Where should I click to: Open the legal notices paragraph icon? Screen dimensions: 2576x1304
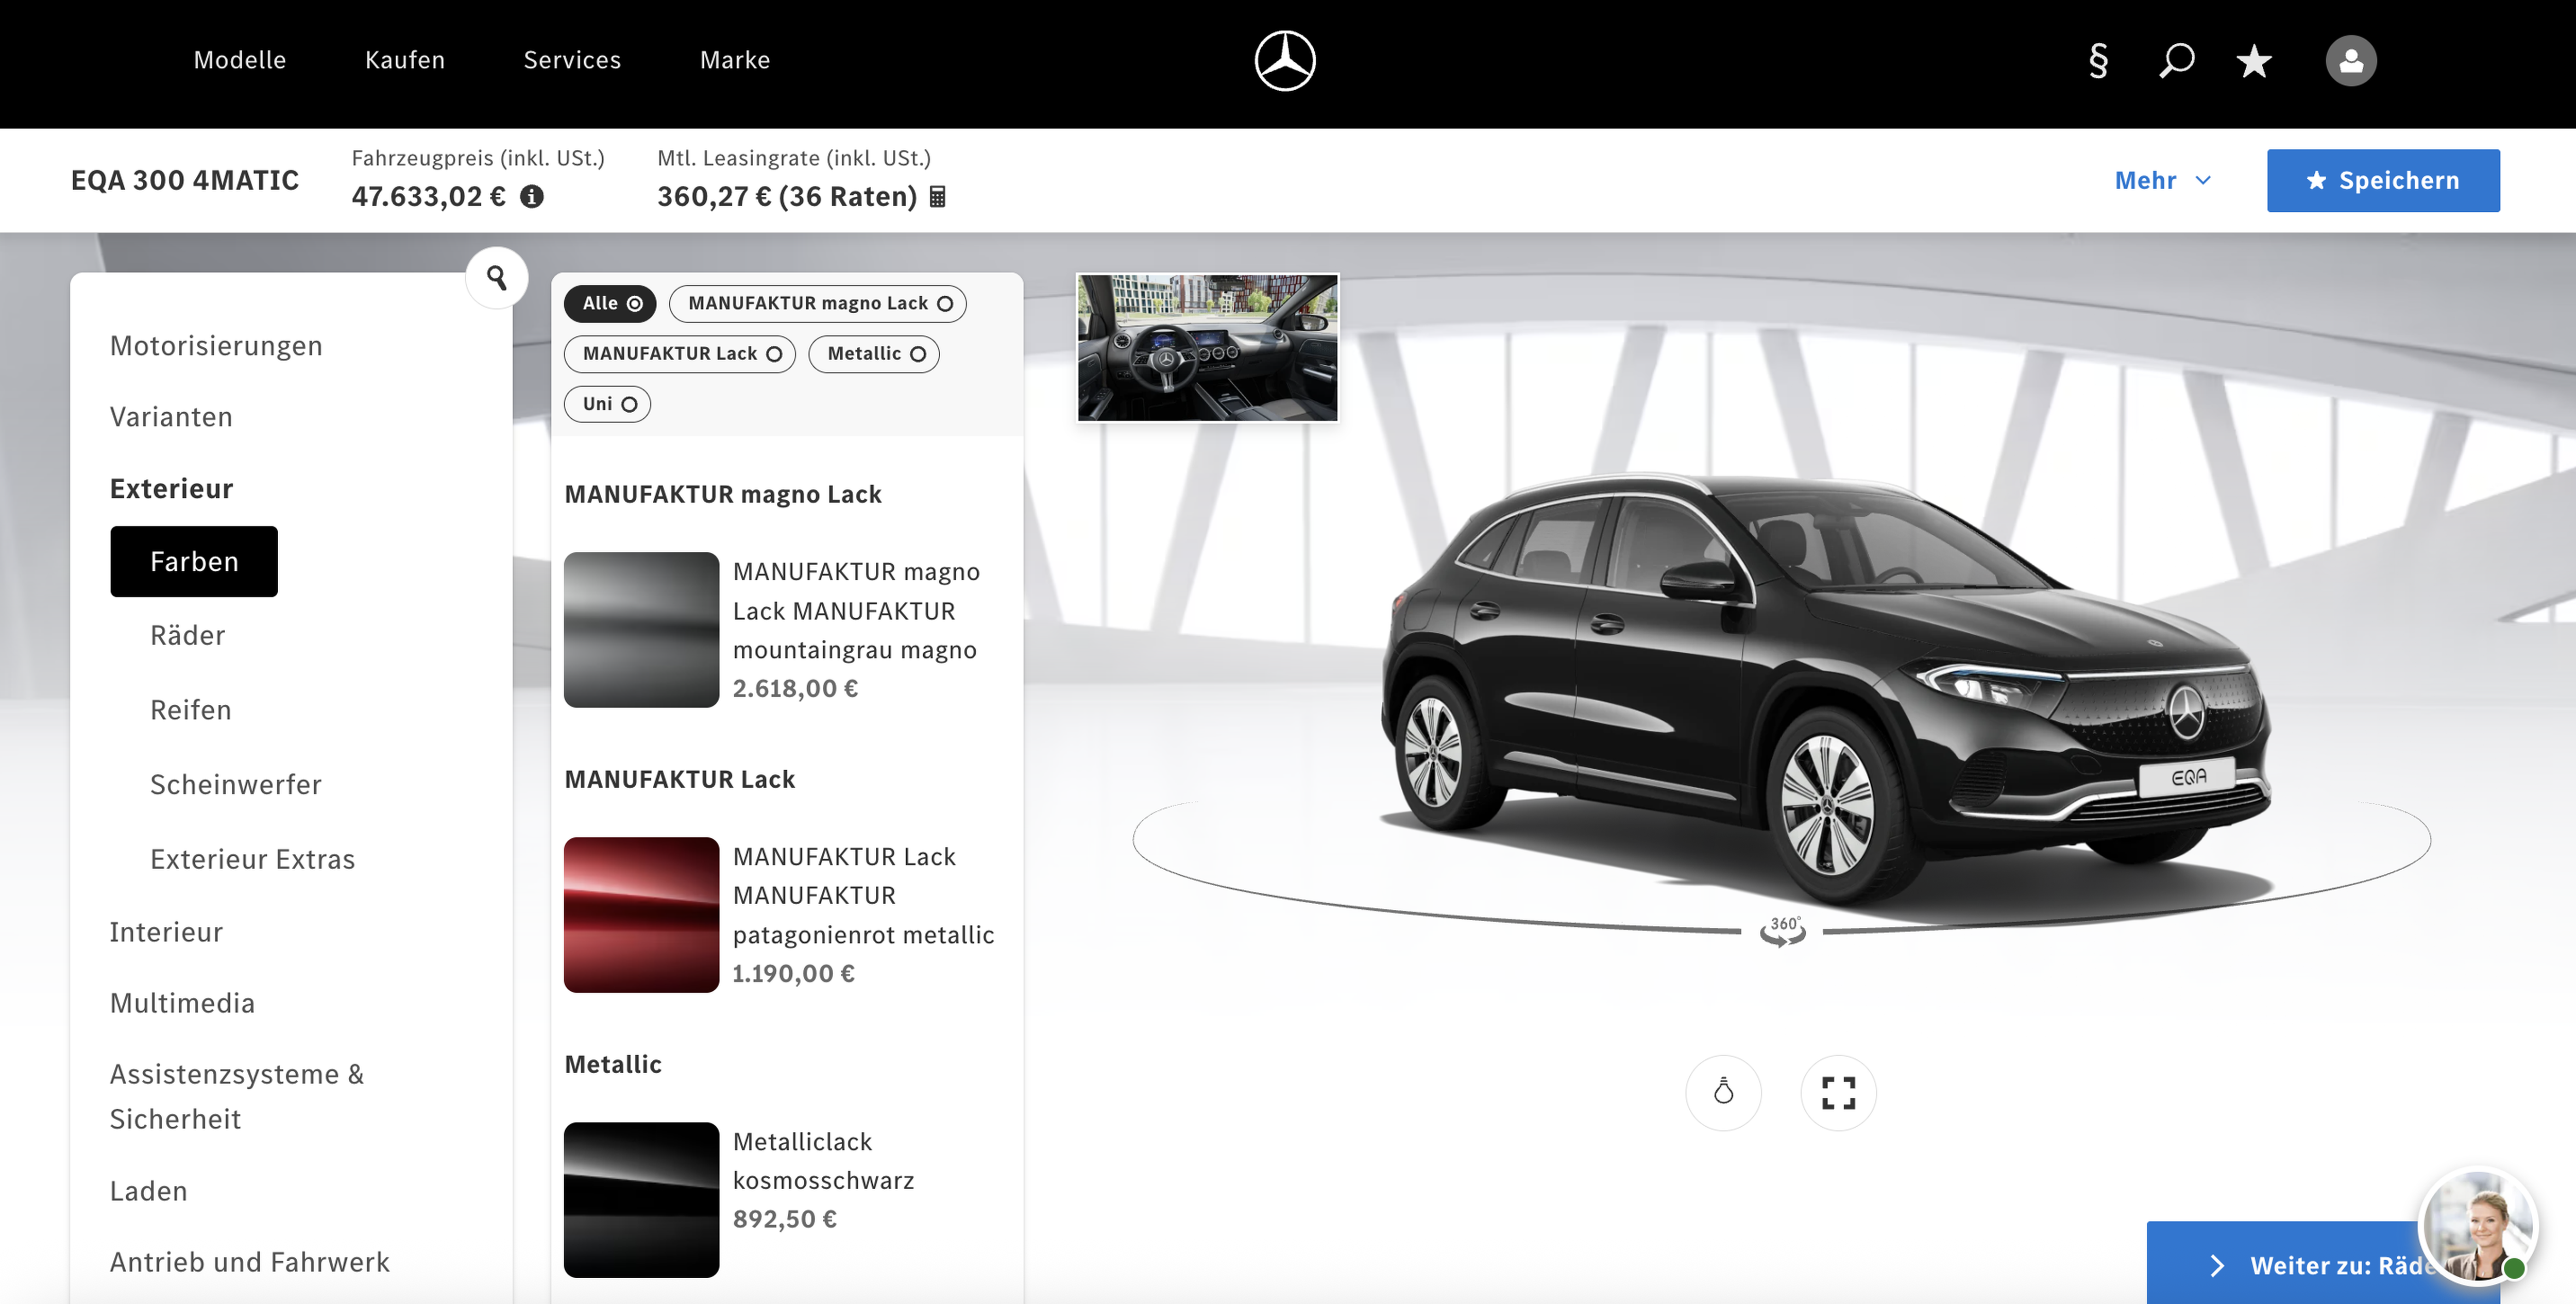[2098, 60]
